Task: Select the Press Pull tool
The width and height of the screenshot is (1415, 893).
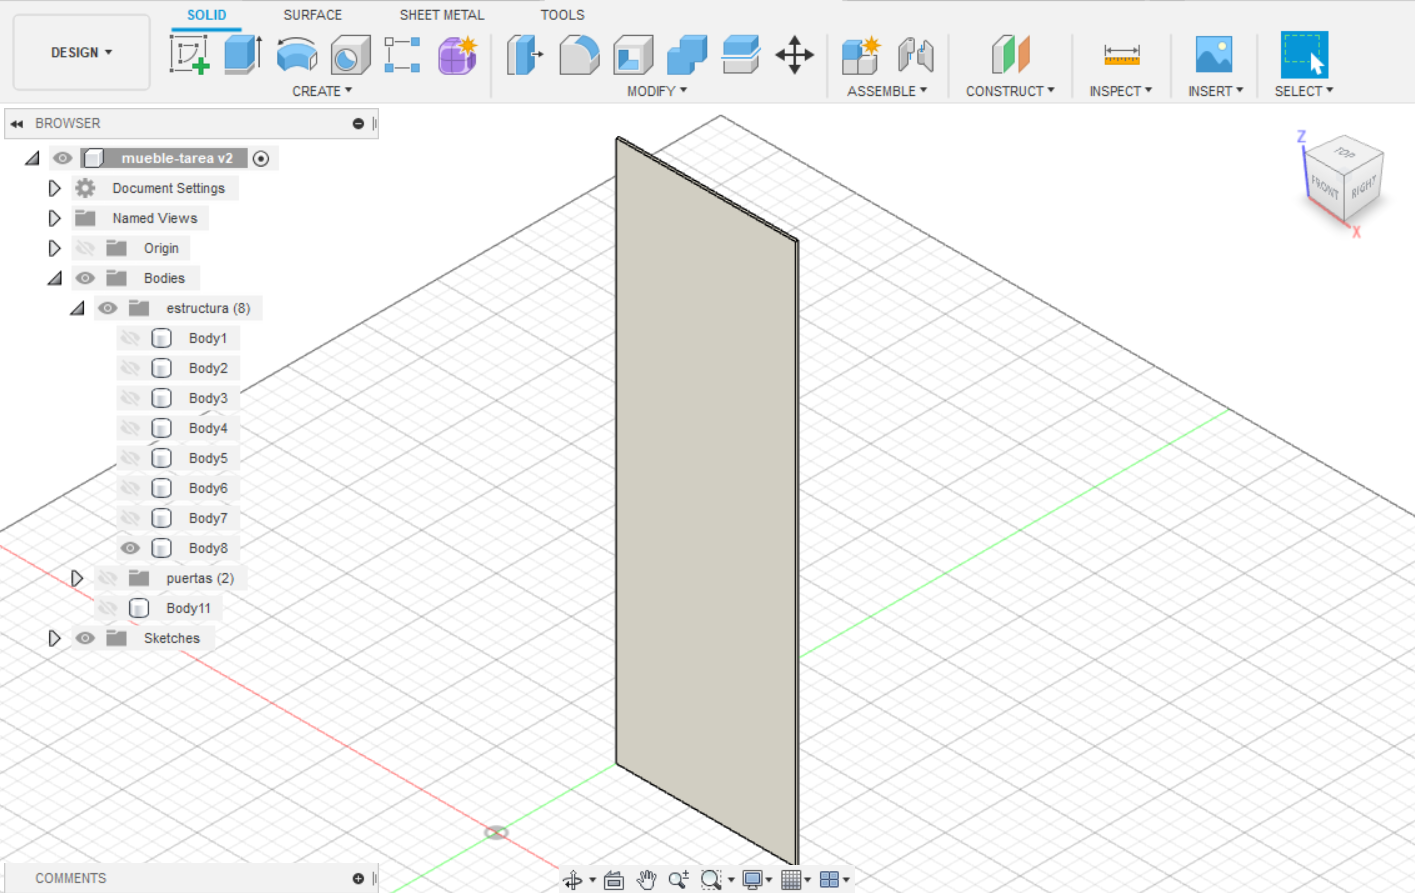Action: 525,54
